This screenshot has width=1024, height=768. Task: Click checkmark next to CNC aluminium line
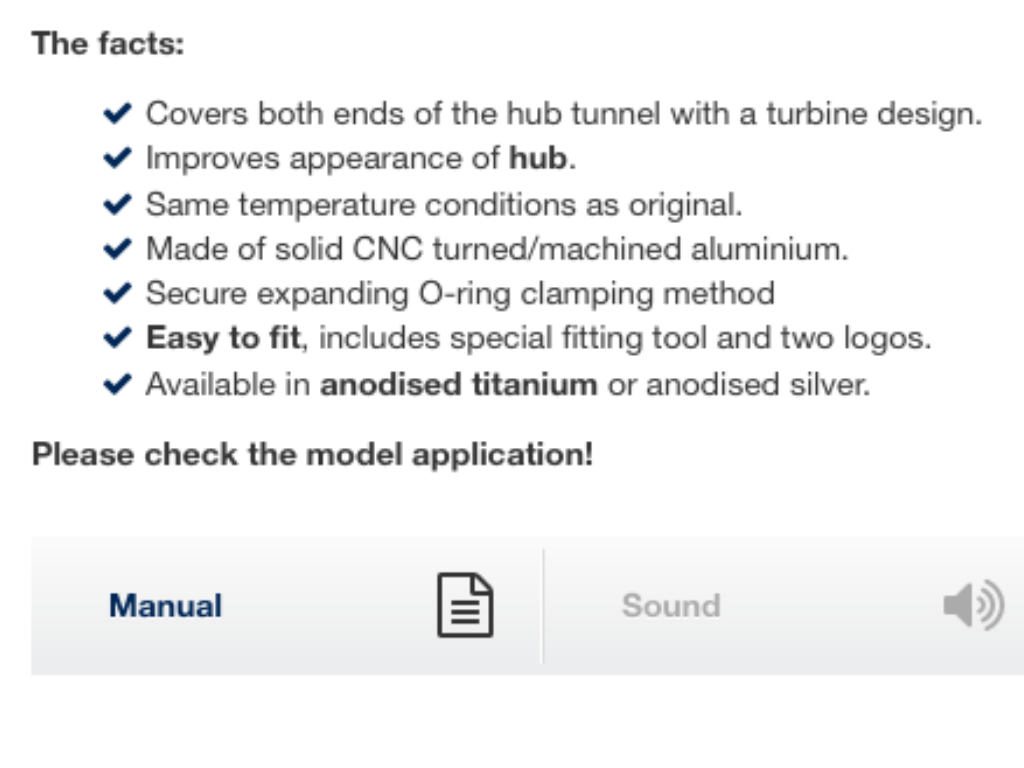(x=118, y=249)
